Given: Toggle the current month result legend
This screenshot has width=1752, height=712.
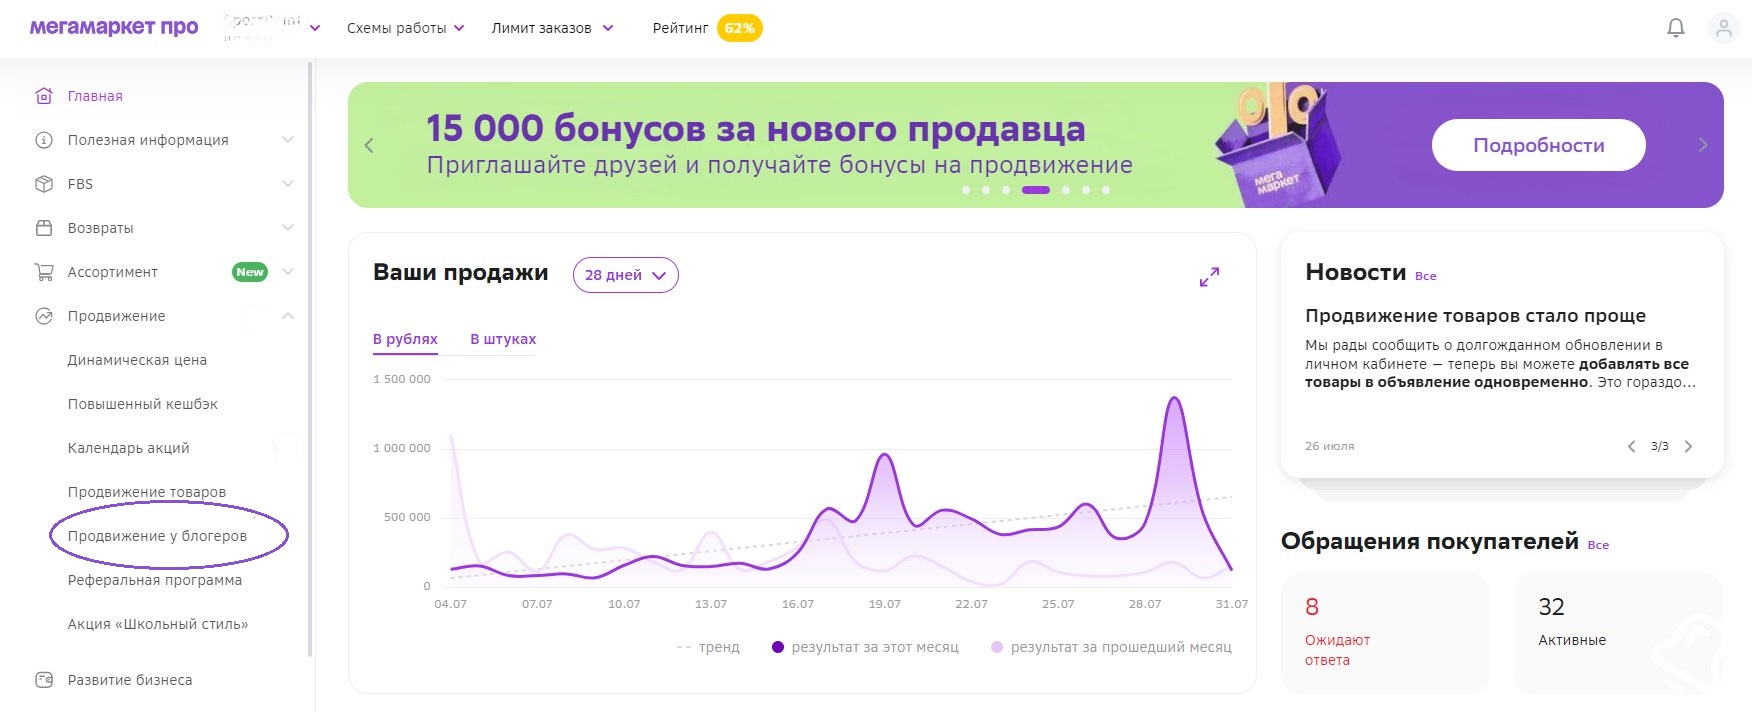Looking at the screenshot, I should click(865, 647).
